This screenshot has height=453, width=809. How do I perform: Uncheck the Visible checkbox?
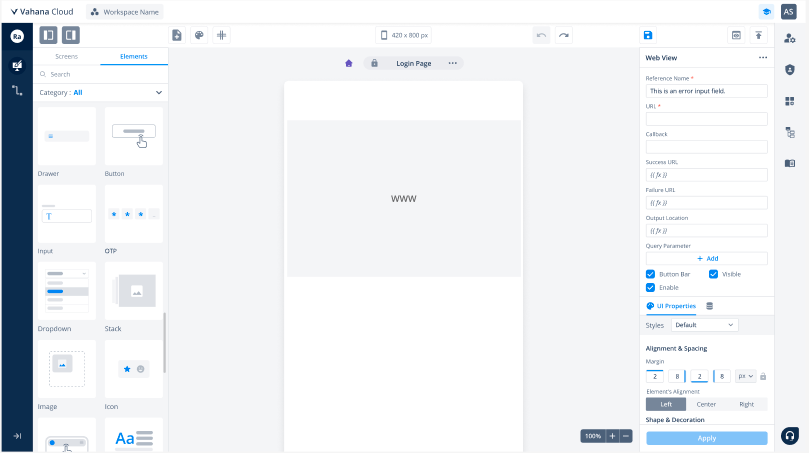[714, 274]
